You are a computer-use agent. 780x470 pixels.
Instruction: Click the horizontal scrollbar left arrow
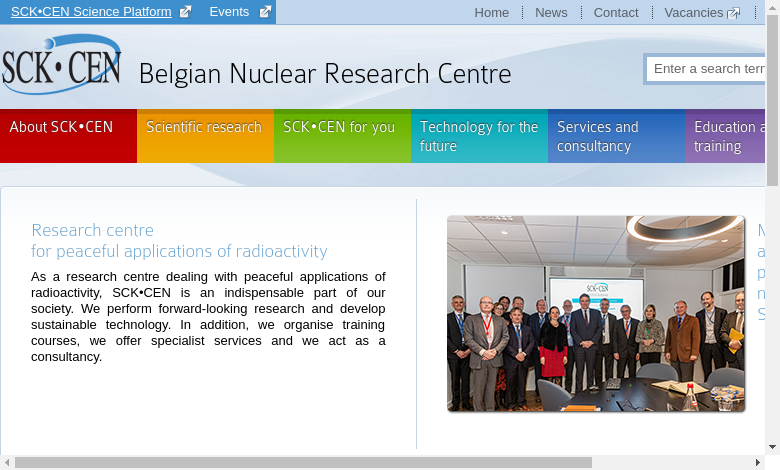coord(7,463)
